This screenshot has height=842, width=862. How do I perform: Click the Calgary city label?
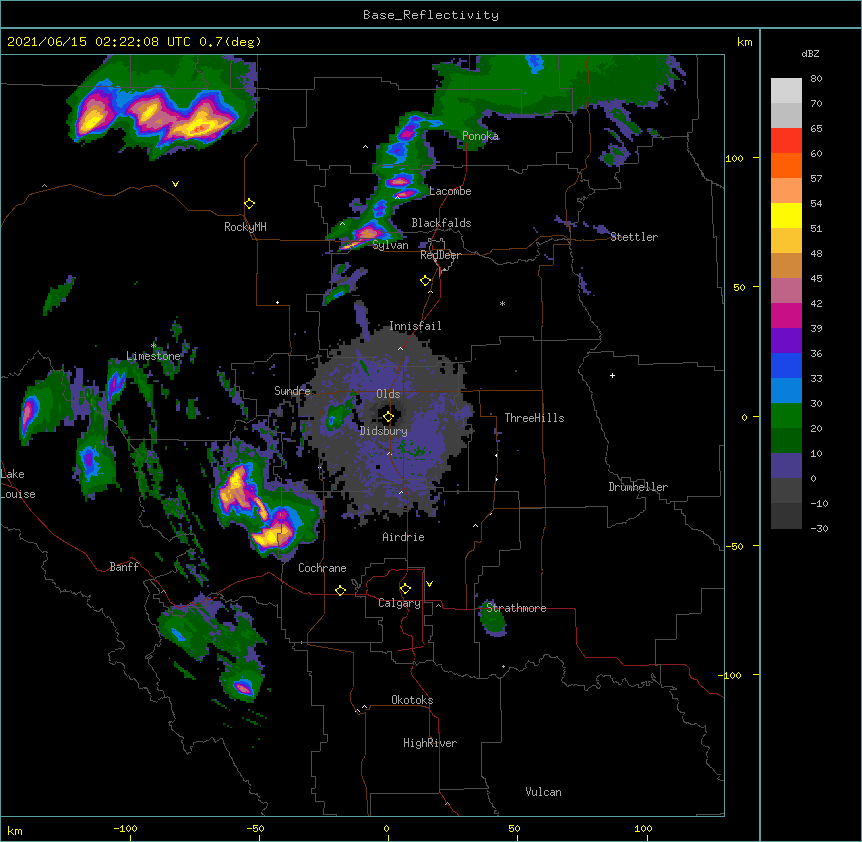(399, 603)
